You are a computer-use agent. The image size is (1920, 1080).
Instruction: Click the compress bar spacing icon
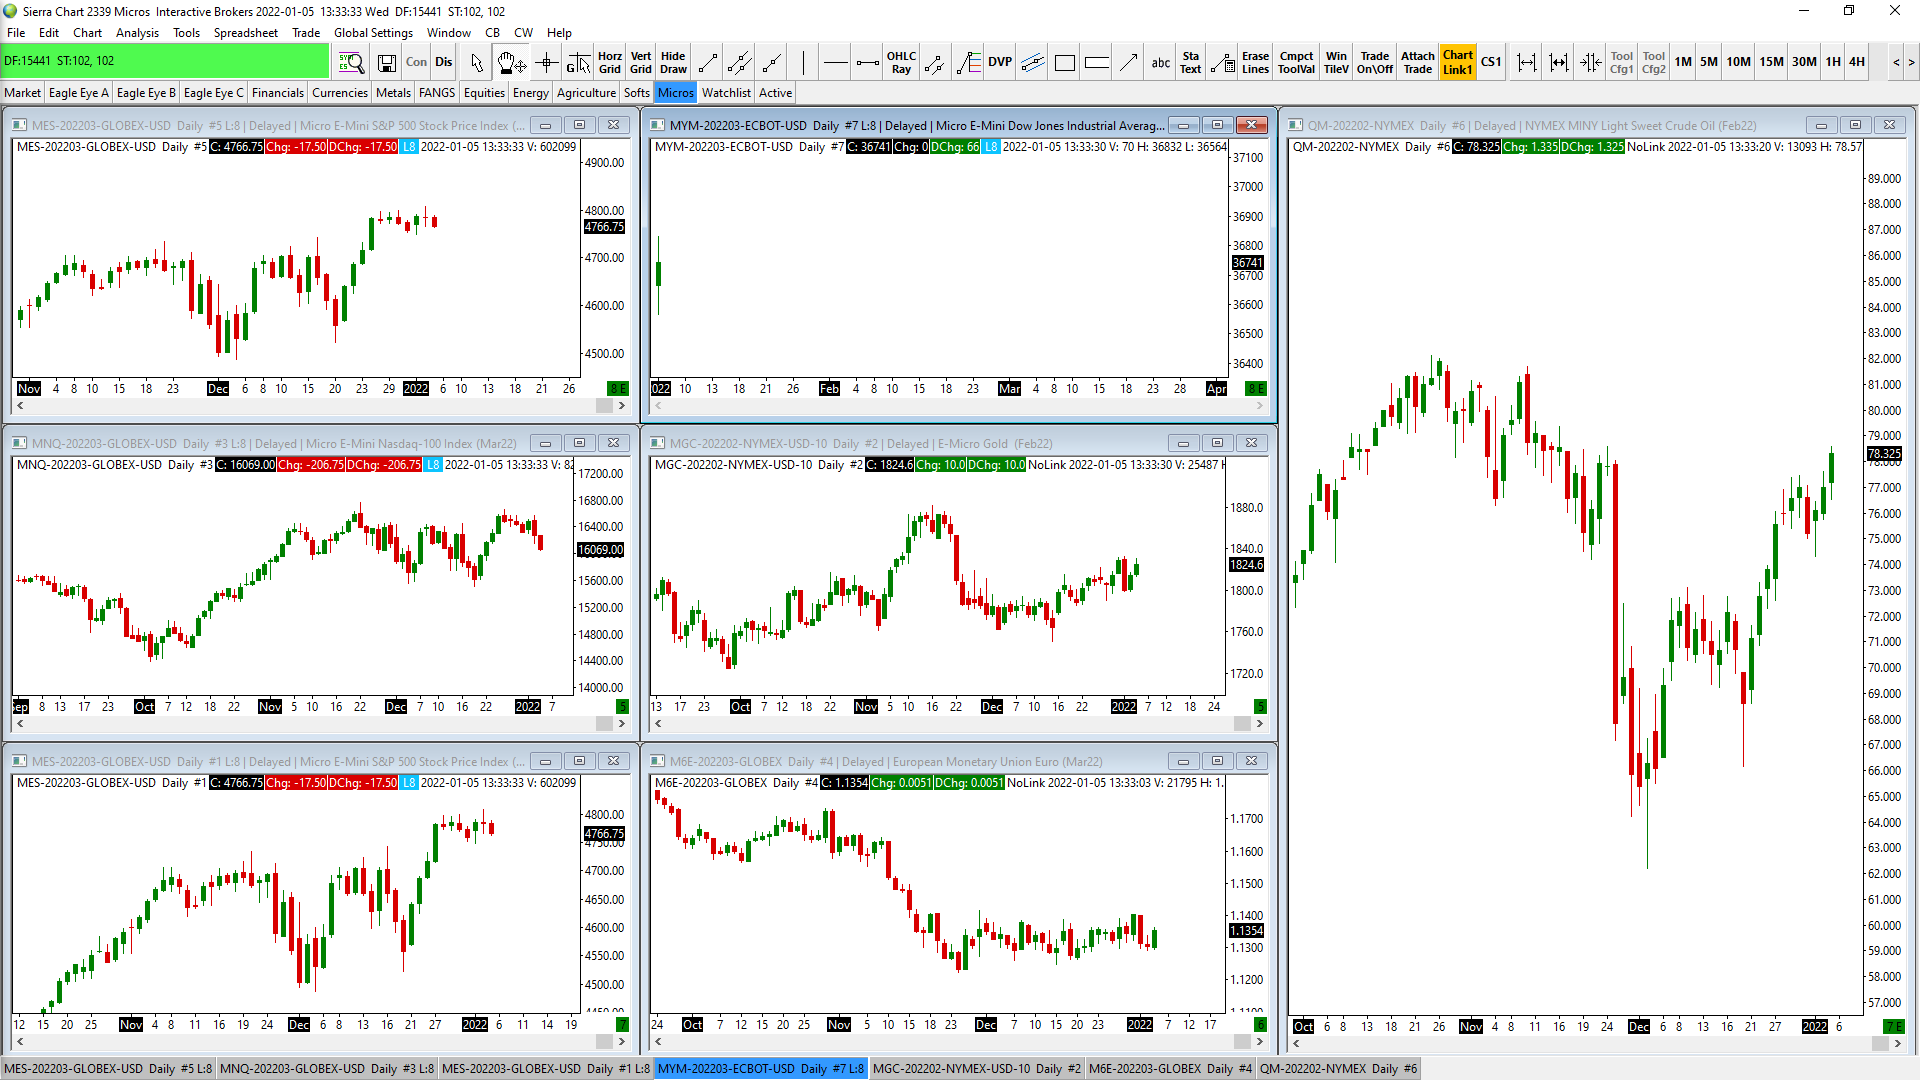tap(1590, 62)
